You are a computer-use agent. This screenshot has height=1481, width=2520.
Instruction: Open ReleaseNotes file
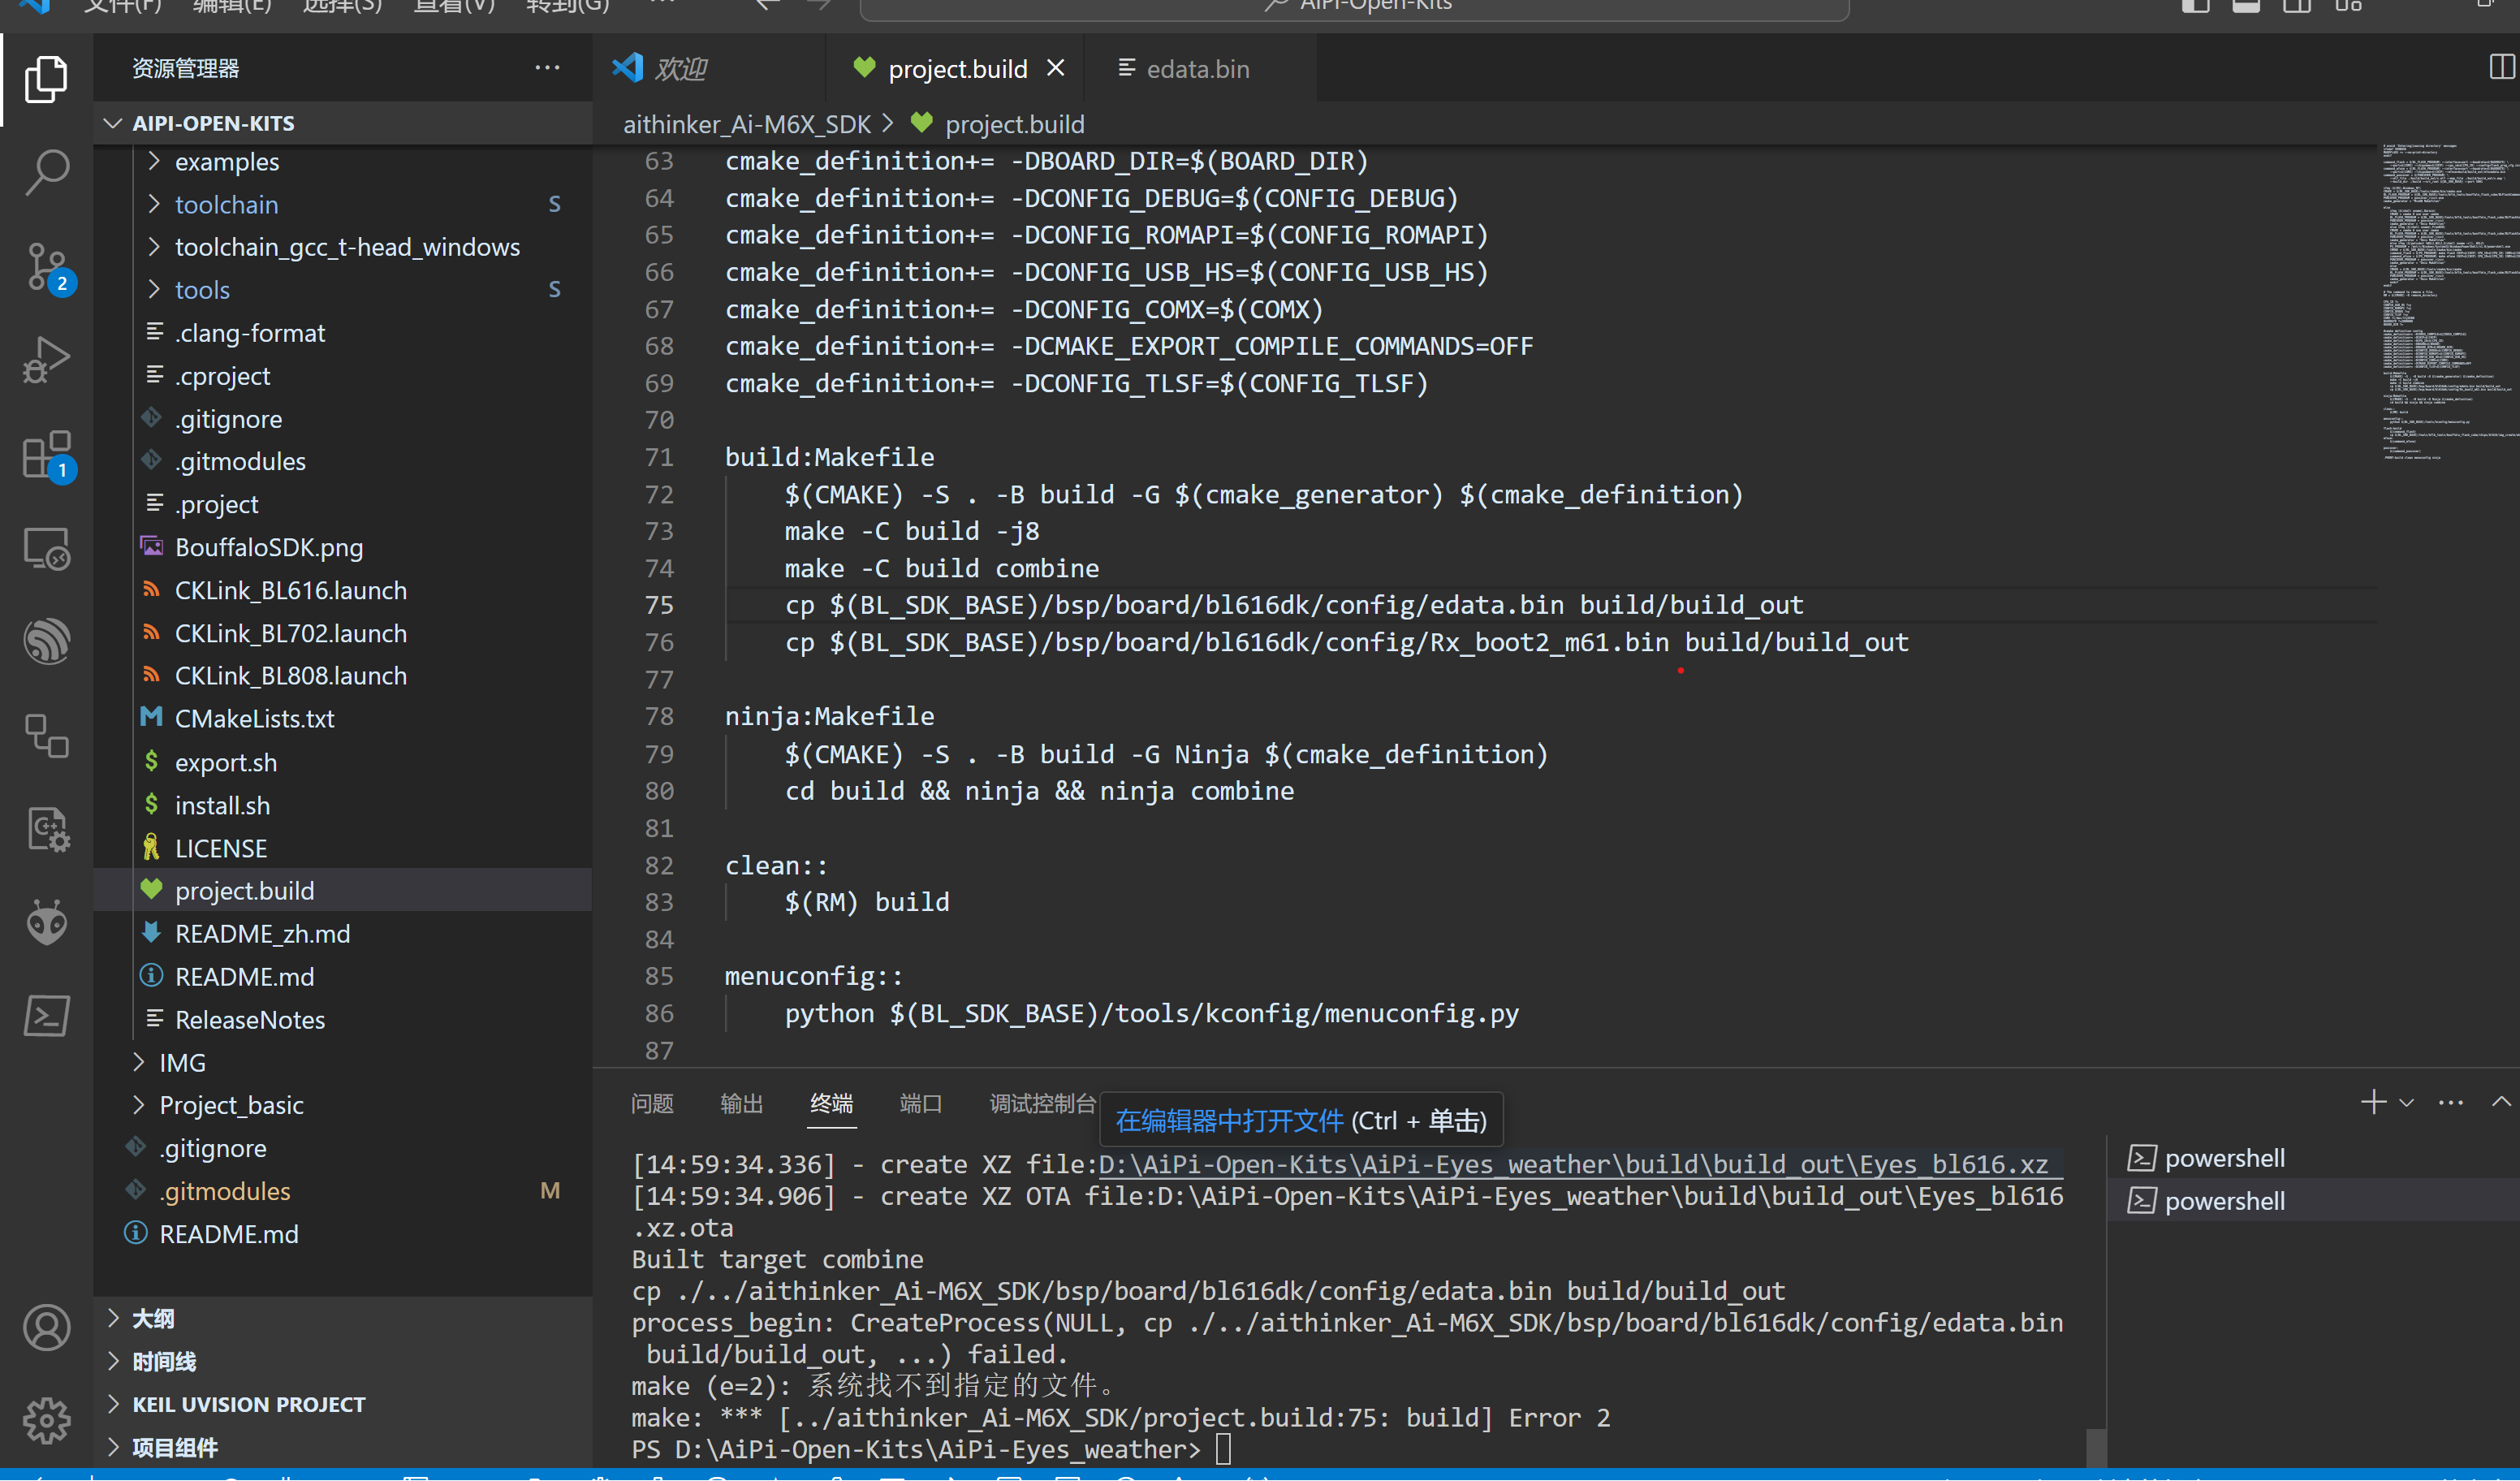343,1019
